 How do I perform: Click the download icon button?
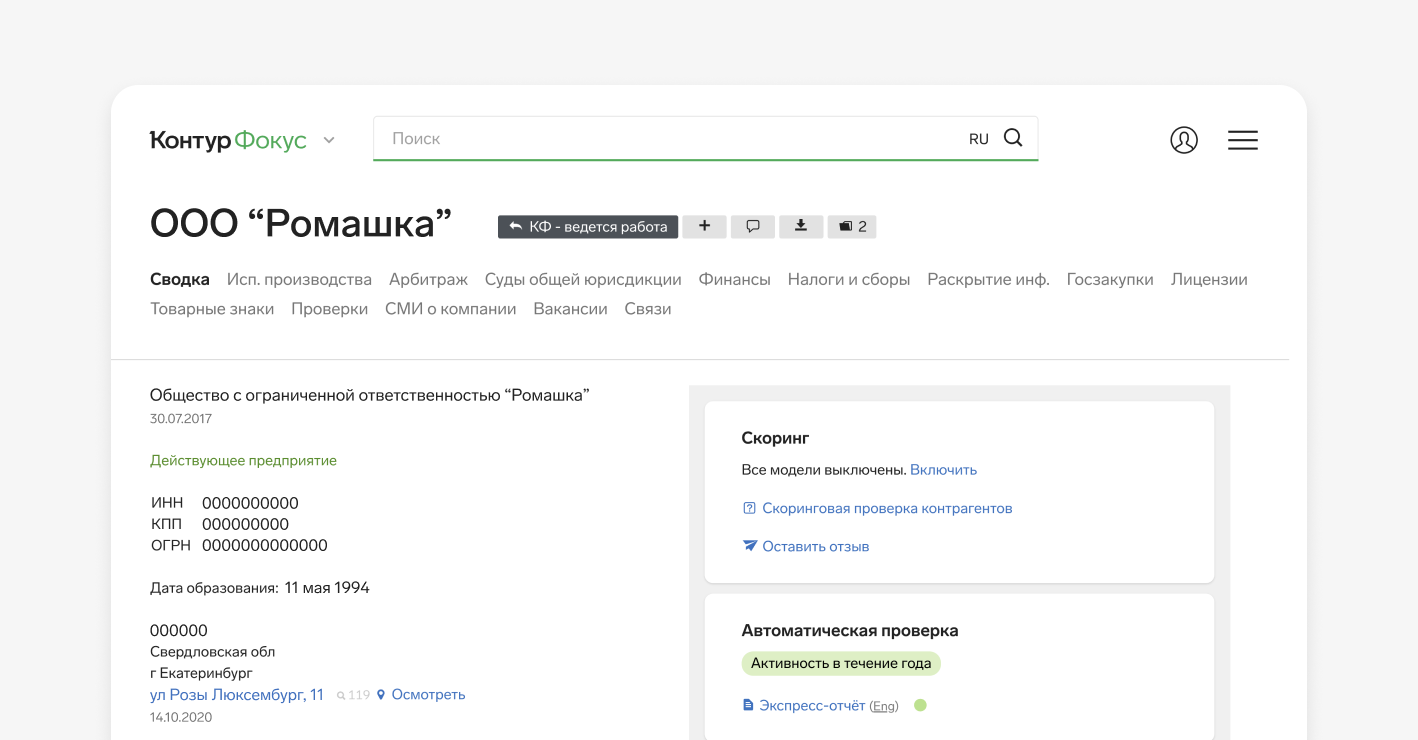801,226
